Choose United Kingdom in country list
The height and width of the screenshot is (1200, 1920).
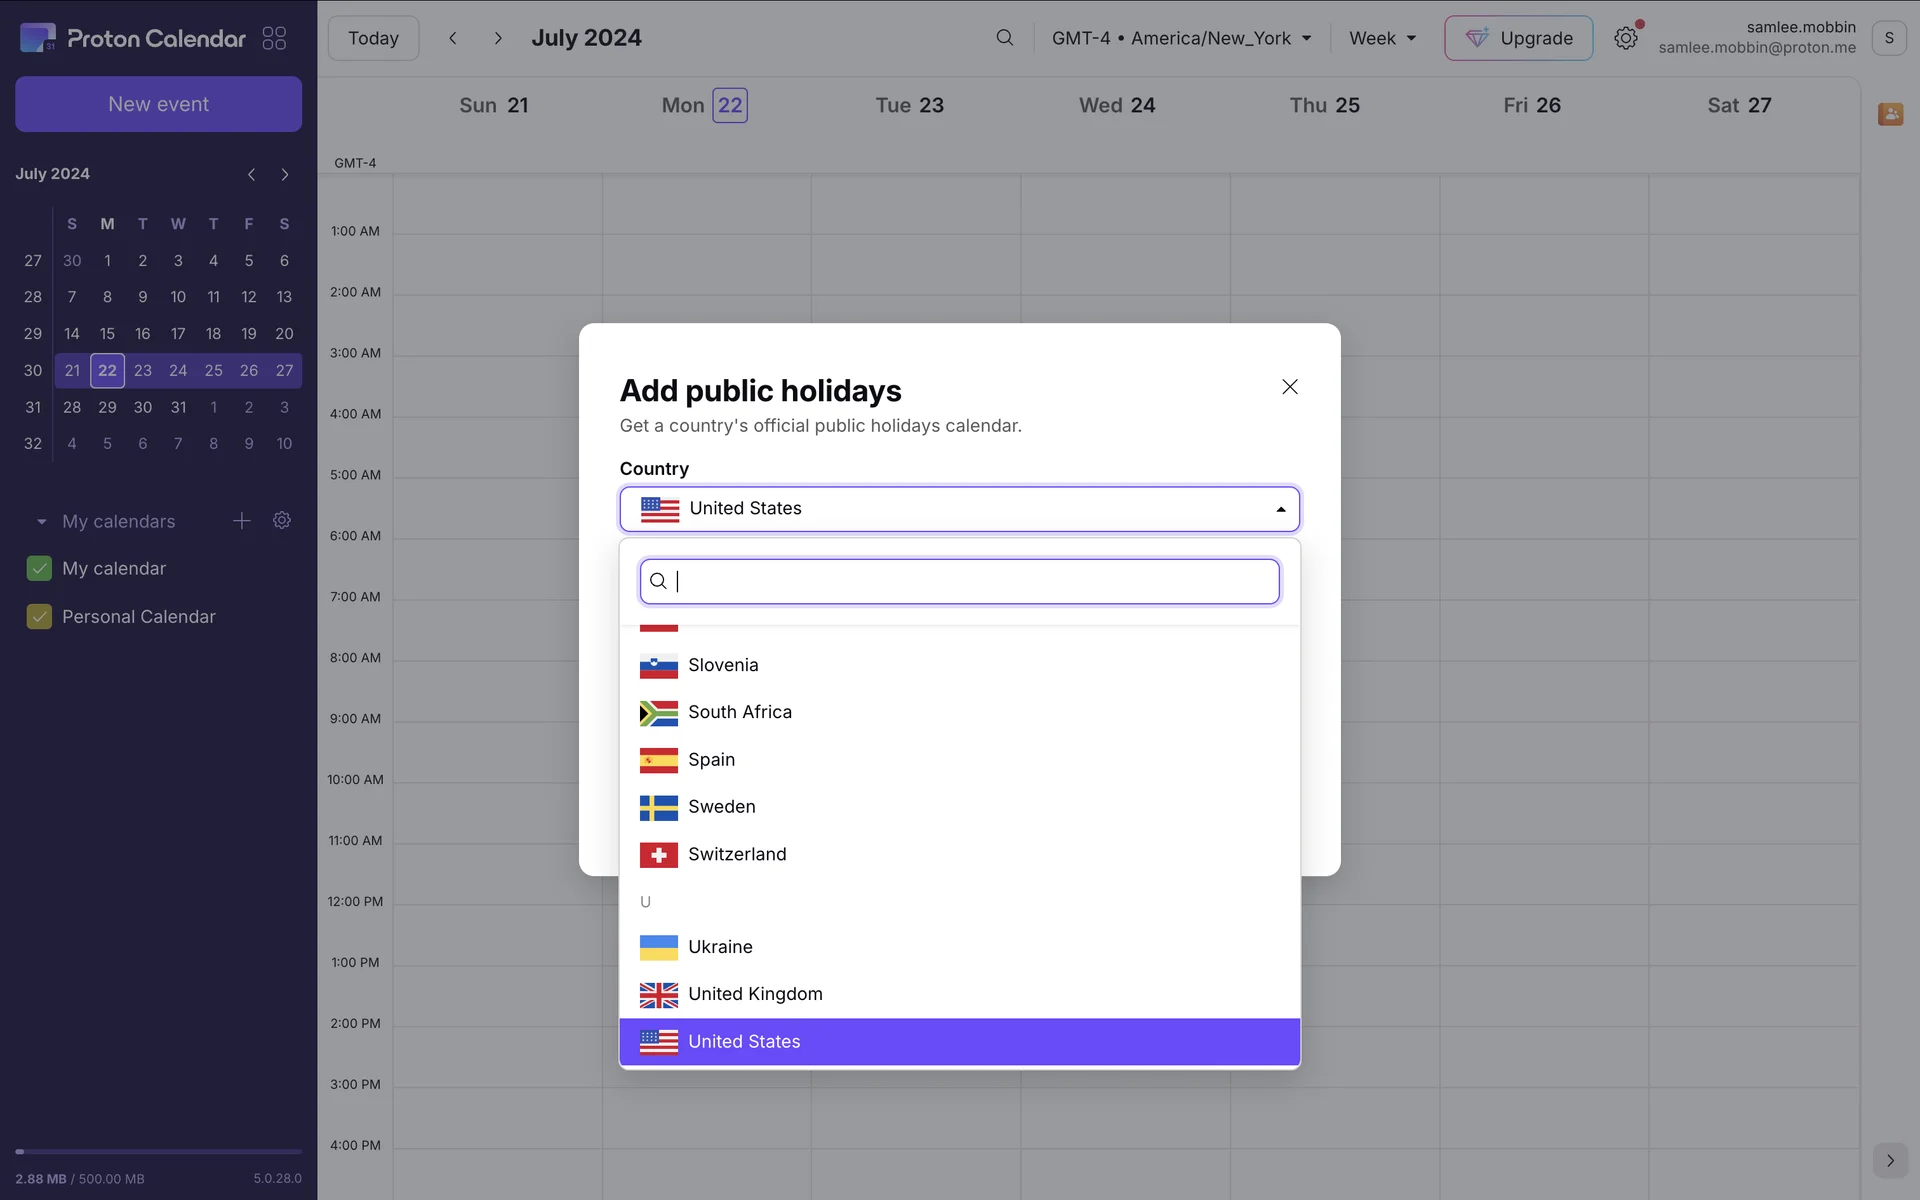(755, 994)
